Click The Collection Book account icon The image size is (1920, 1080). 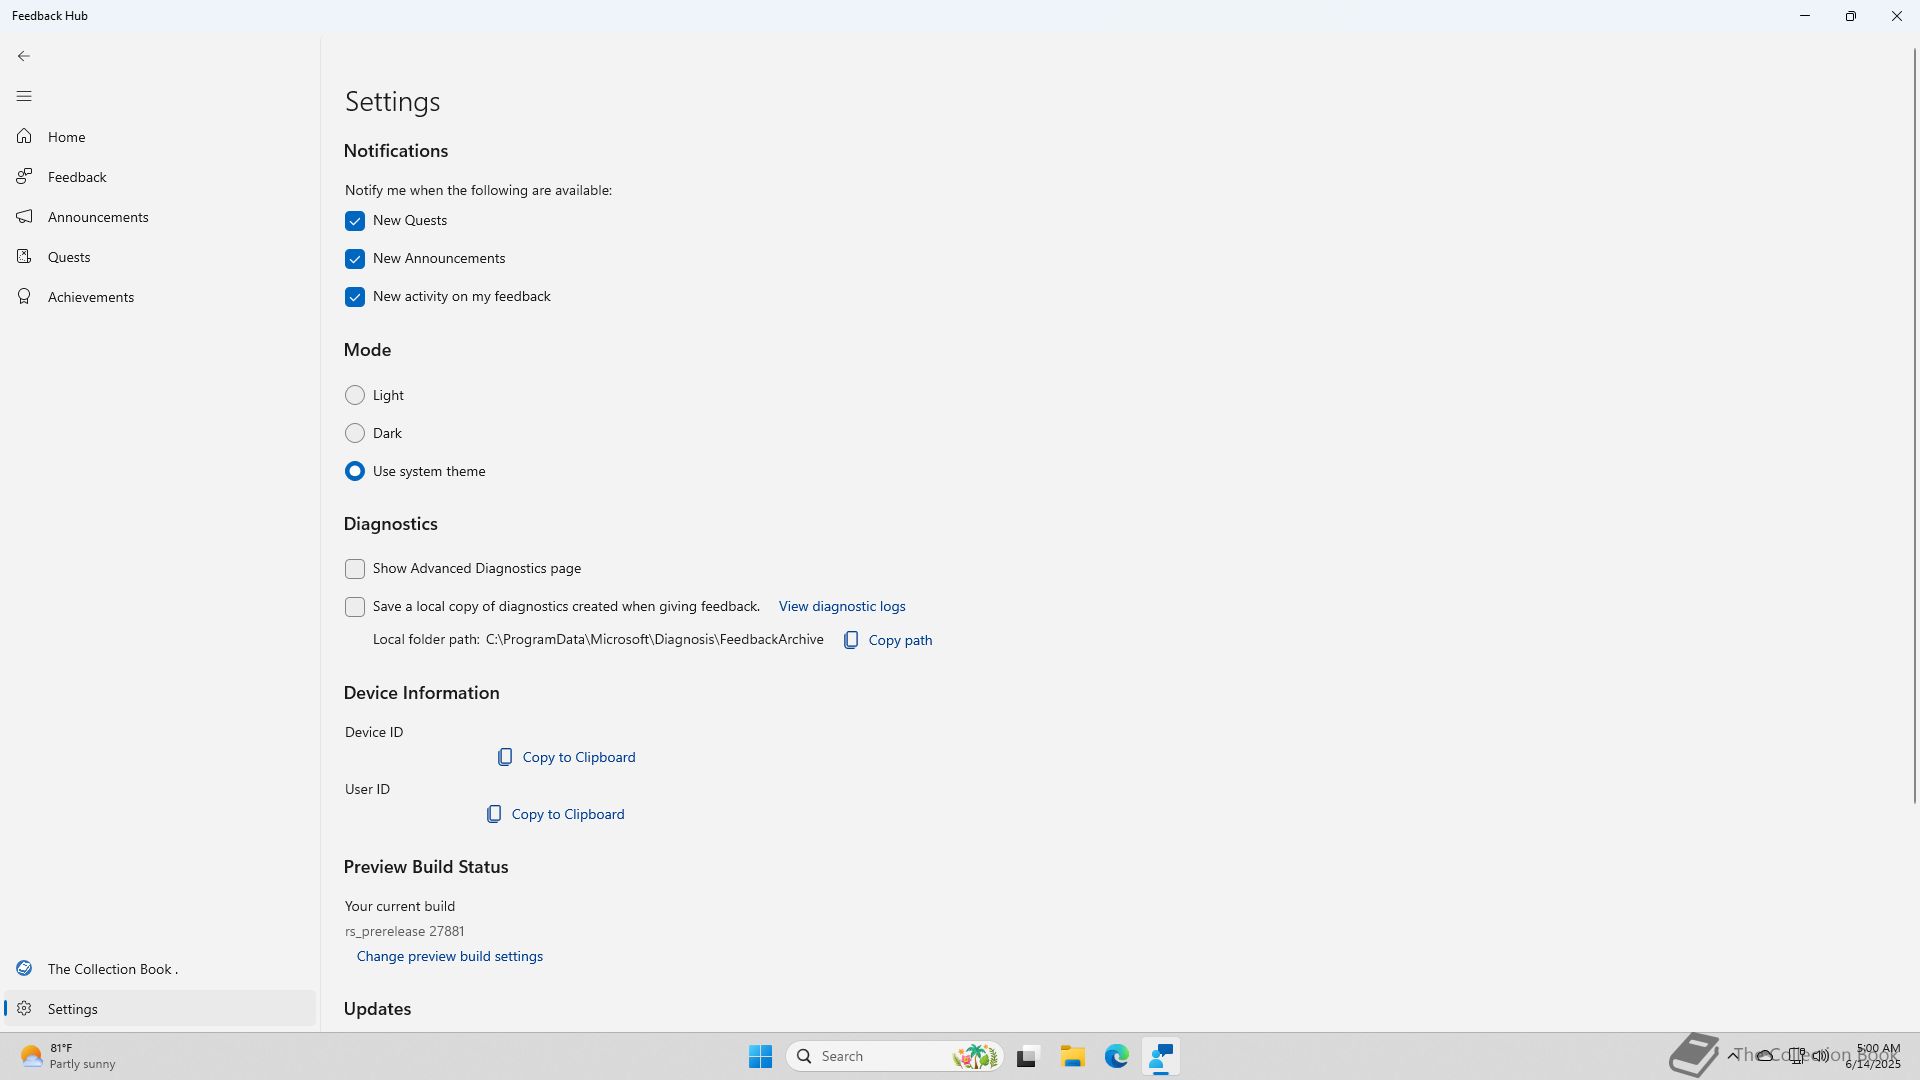click(x=24, y=968)
